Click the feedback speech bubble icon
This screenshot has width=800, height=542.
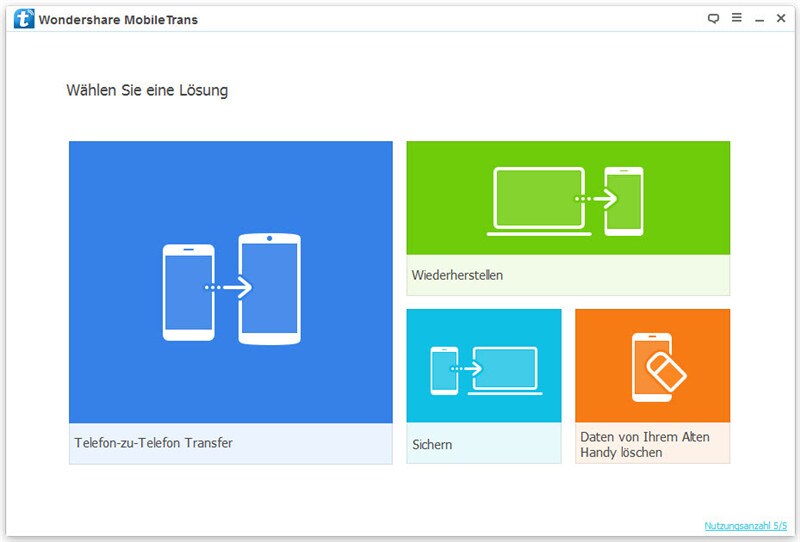click(713, 19)
